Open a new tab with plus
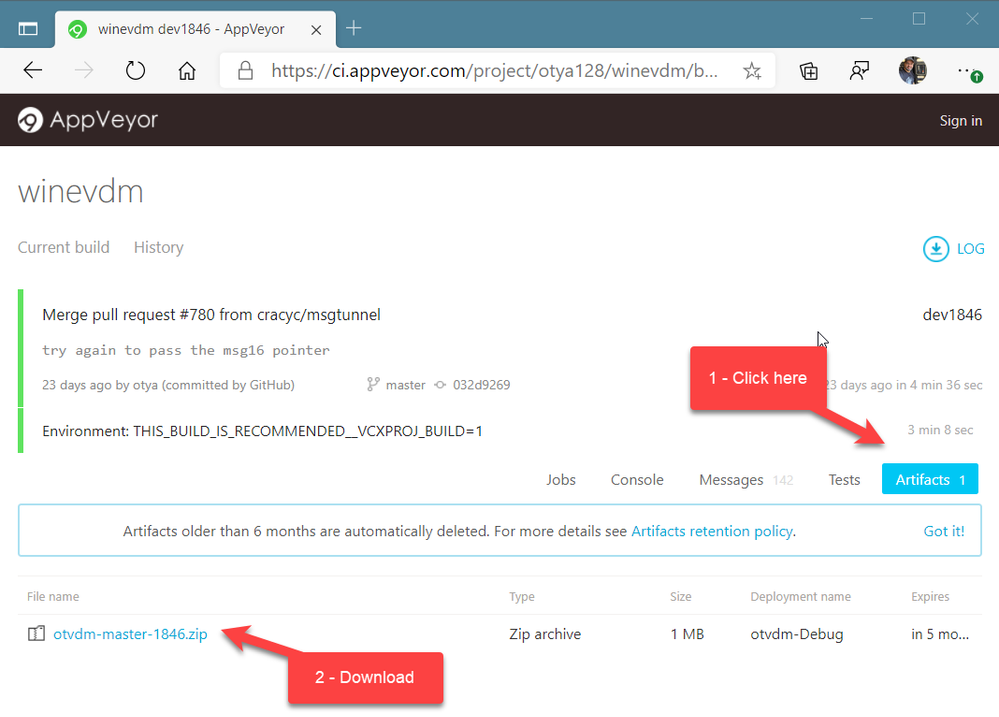The height and width of the screenshot is (717, 999). click(x=354, y=28)
